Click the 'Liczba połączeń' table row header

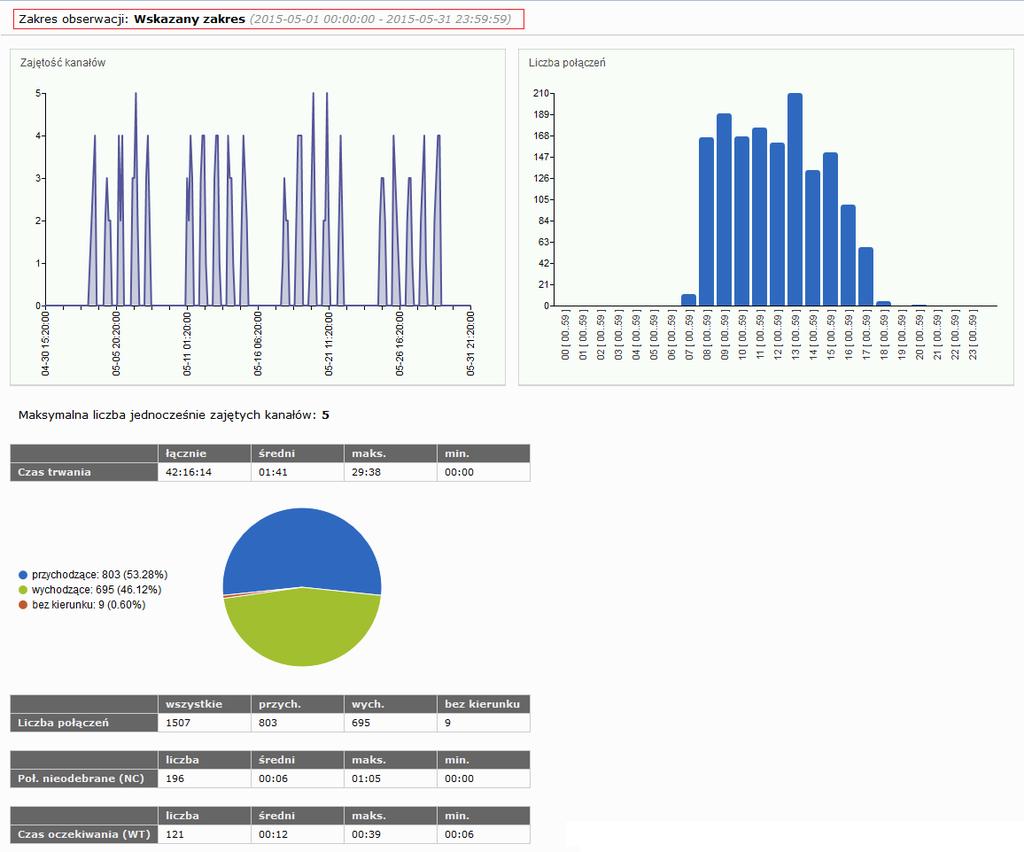(x=84, y=723)
